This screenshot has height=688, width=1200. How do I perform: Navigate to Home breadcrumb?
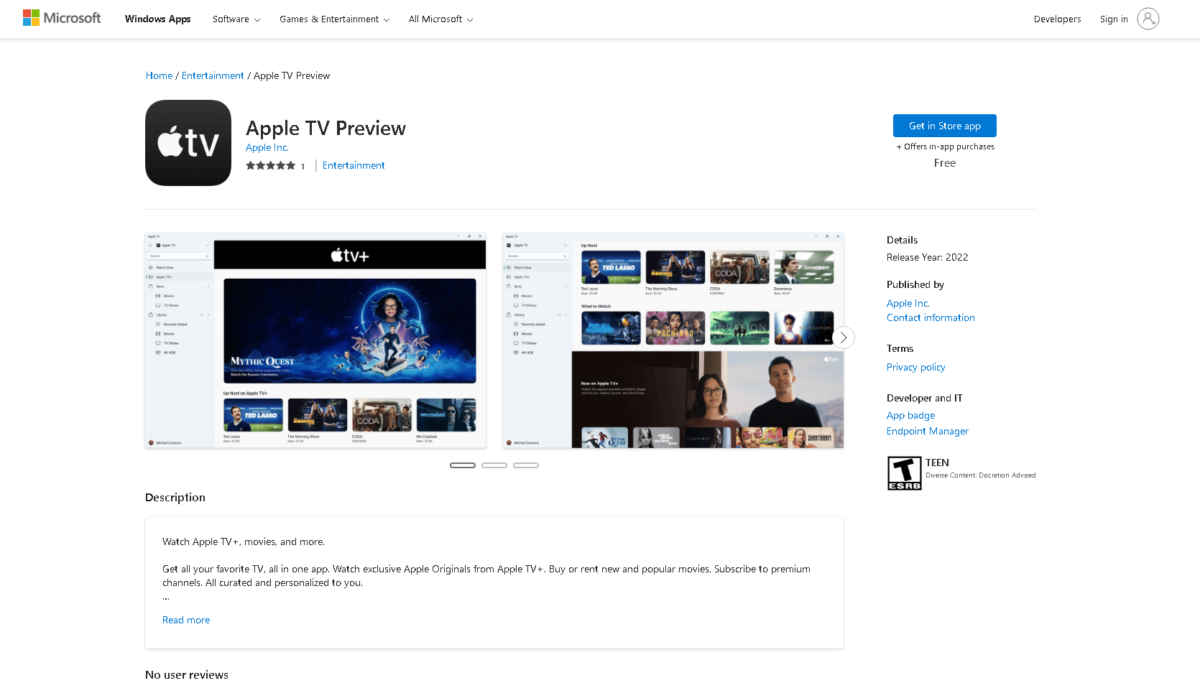point(159,76)
